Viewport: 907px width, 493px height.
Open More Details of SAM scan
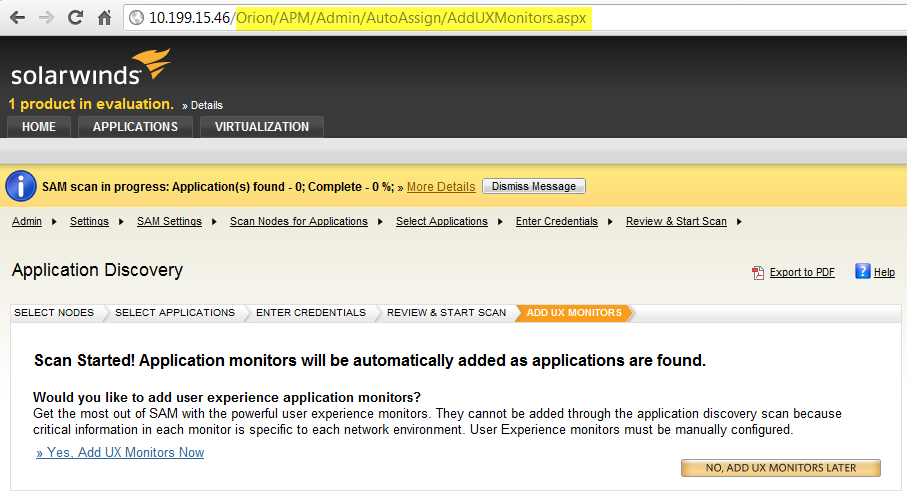[x=441, y=187]
